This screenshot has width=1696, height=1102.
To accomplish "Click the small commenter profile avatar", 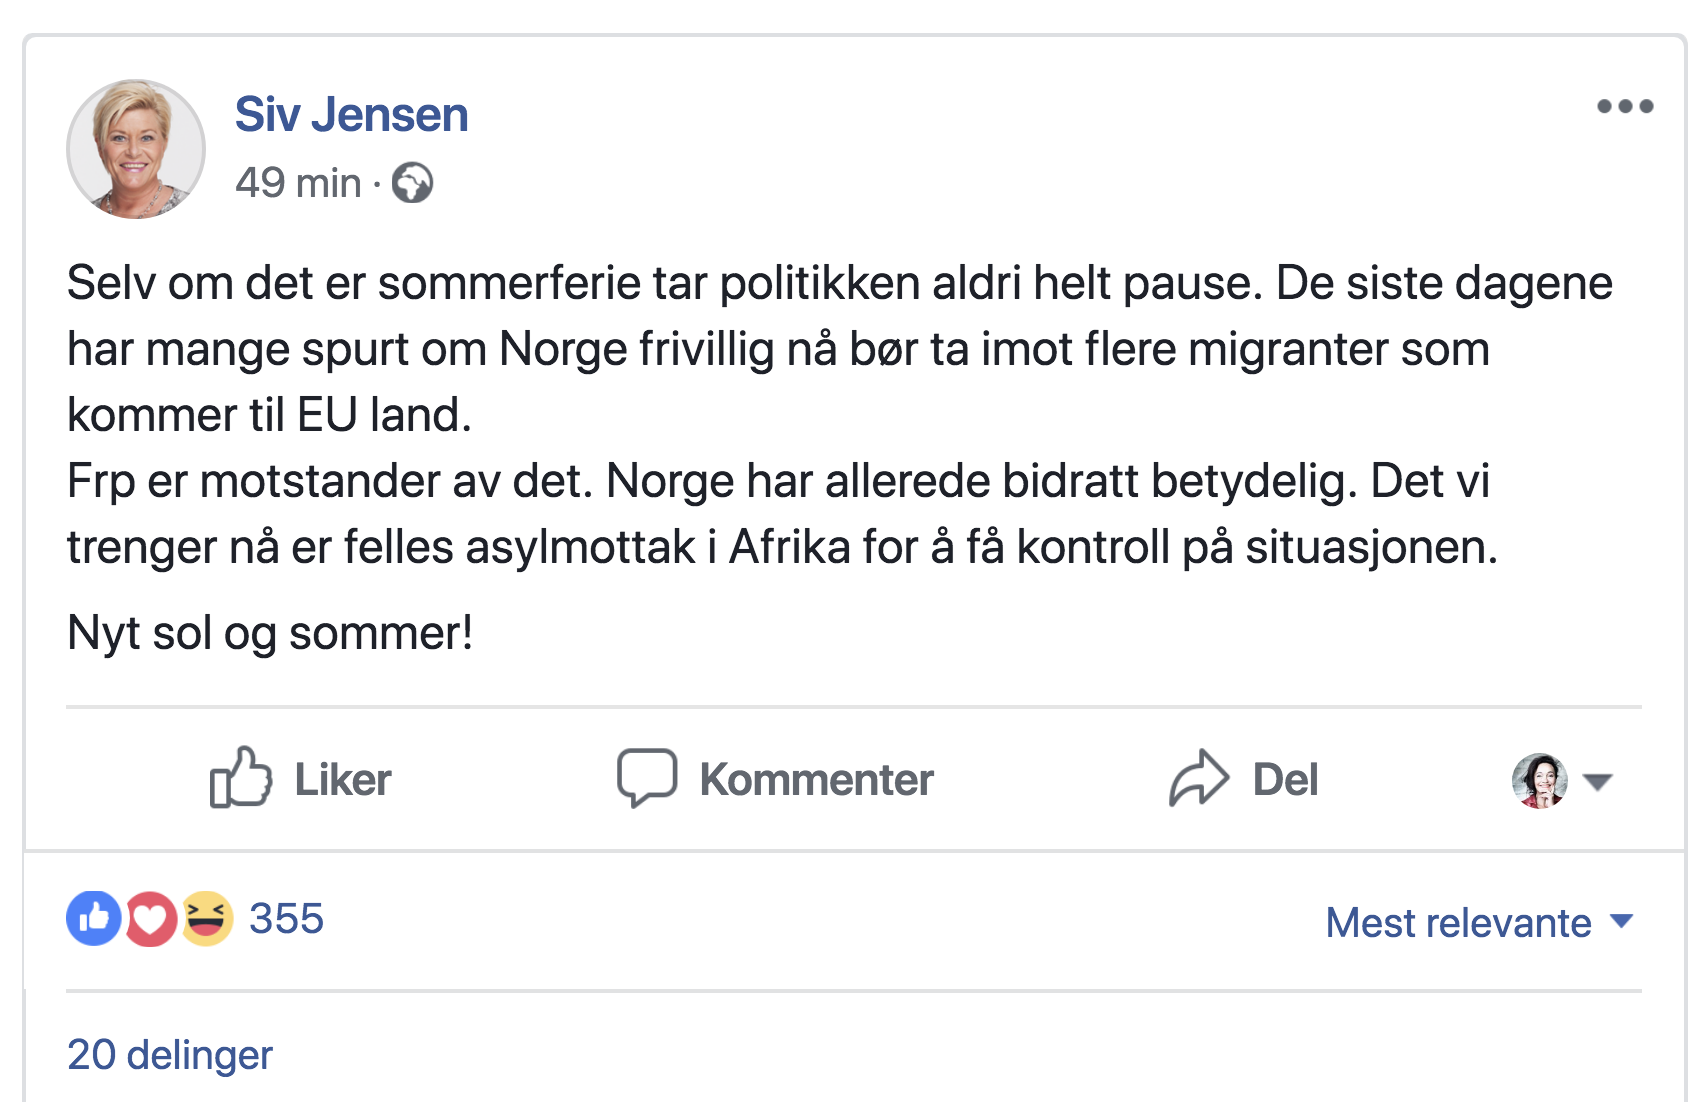I will click(x=1539, y=781).
